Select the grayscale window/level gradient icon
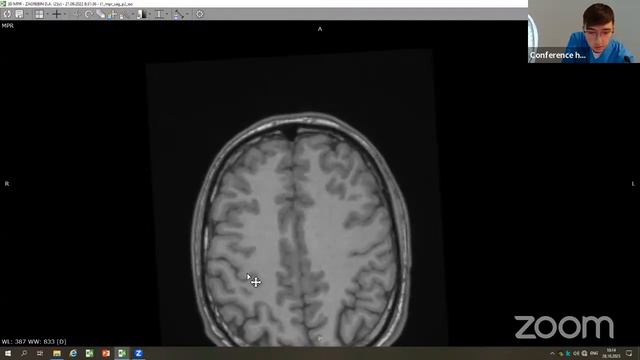The width and height of the screenshot is (640, 360). click(x=142, y=14)
